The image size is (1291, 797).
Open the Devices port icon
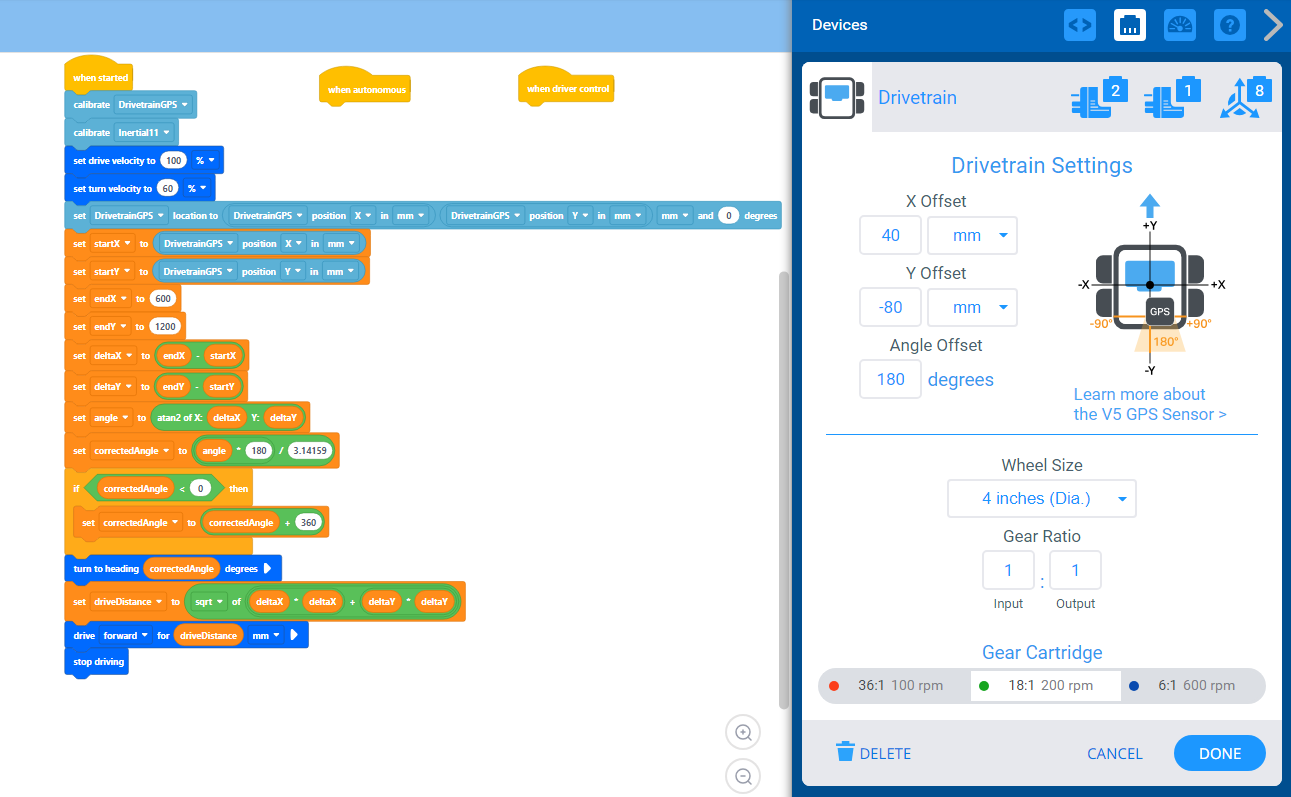(x=1130, y=25)
